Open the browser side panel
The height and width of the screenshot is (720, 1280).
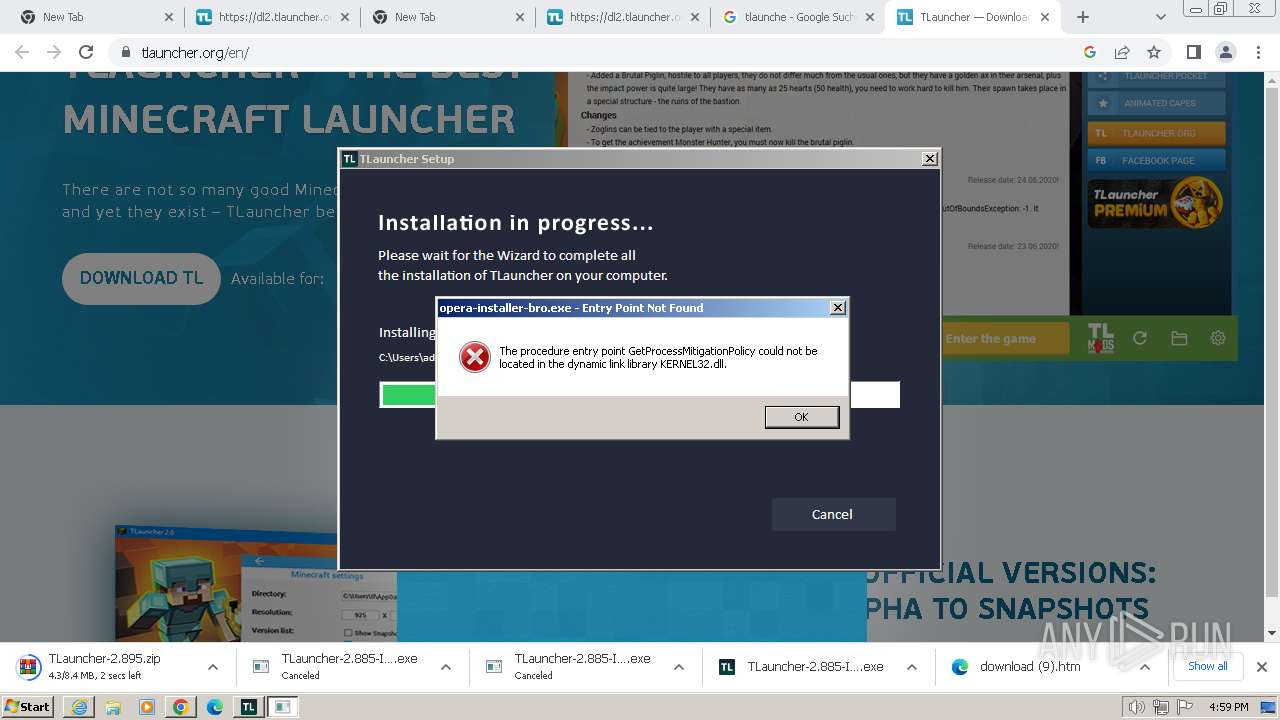[1193, 52]
